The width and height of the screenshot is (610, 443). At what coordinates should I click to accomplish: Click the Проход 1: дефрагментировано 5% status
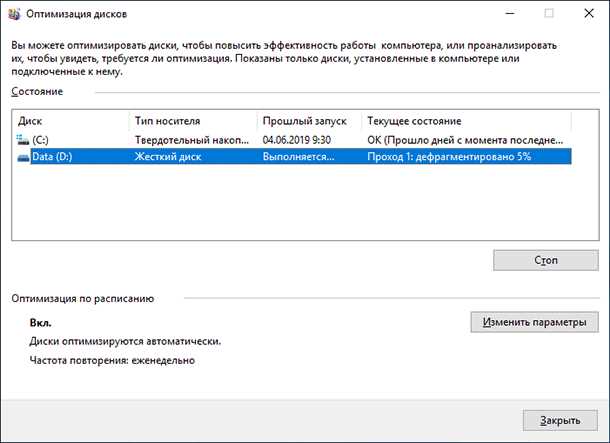point(449,157)
